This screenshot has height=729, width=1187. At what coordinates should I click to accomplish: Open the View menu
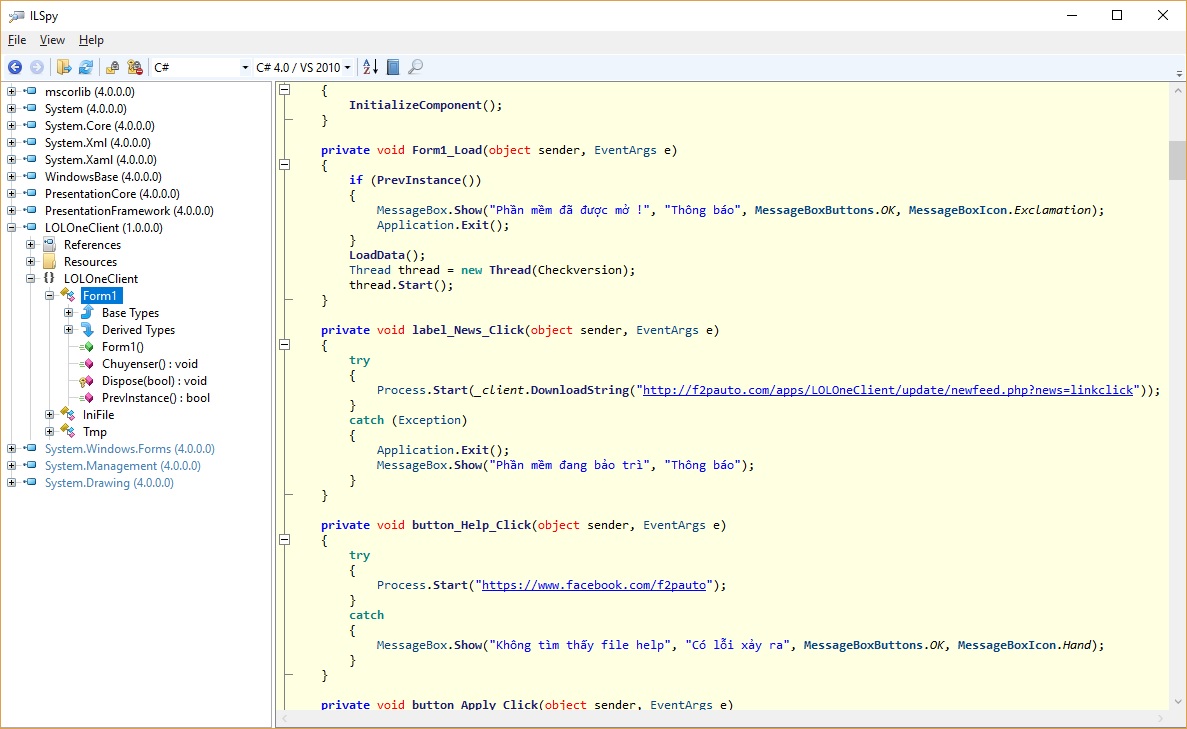click(x=52, y=40)
